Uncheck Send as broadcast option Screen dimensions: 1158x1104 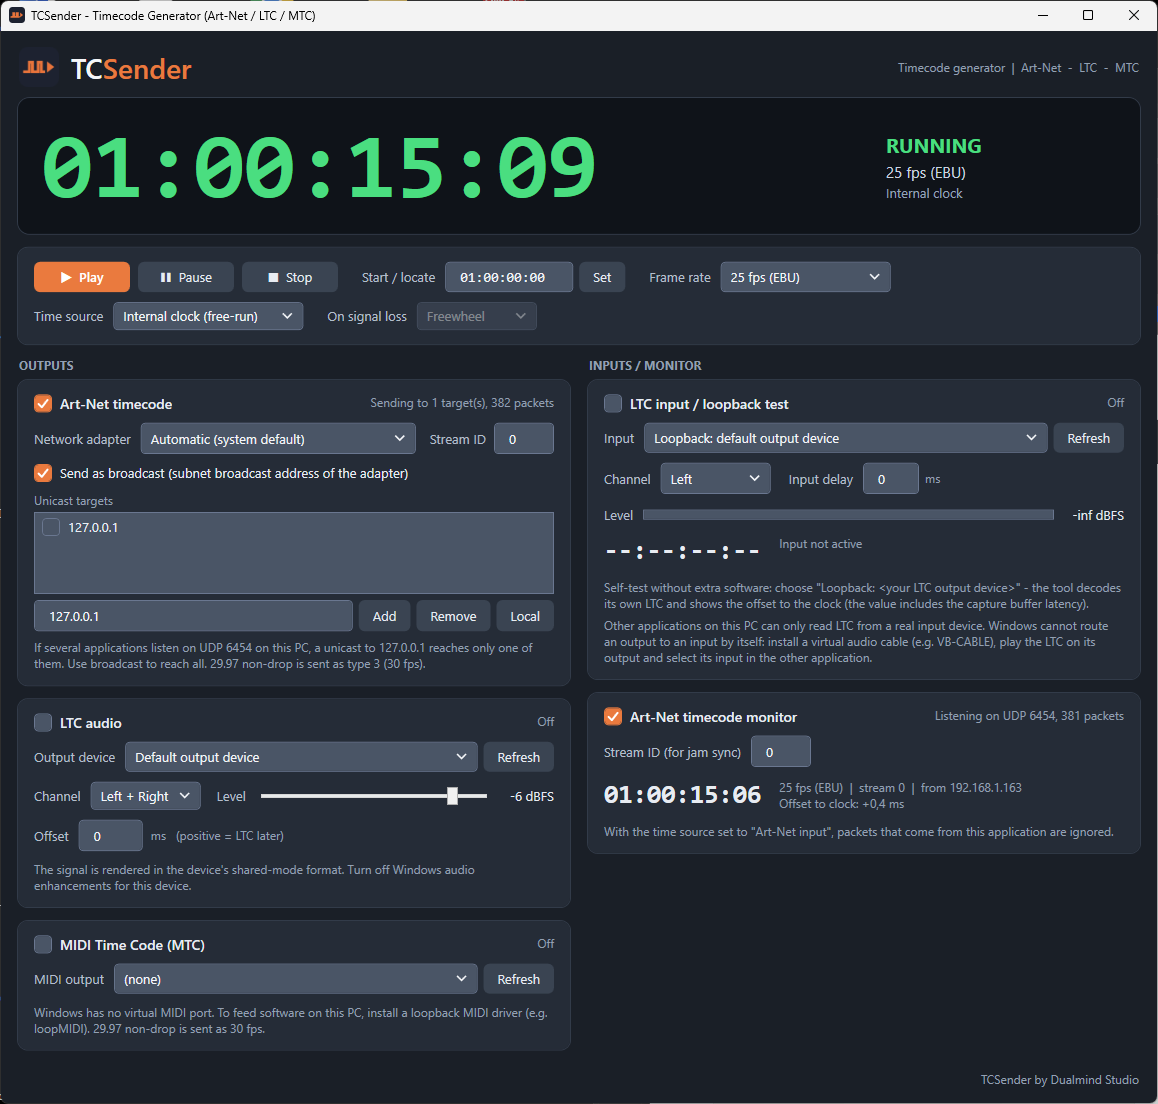click(x=43, y=473)
